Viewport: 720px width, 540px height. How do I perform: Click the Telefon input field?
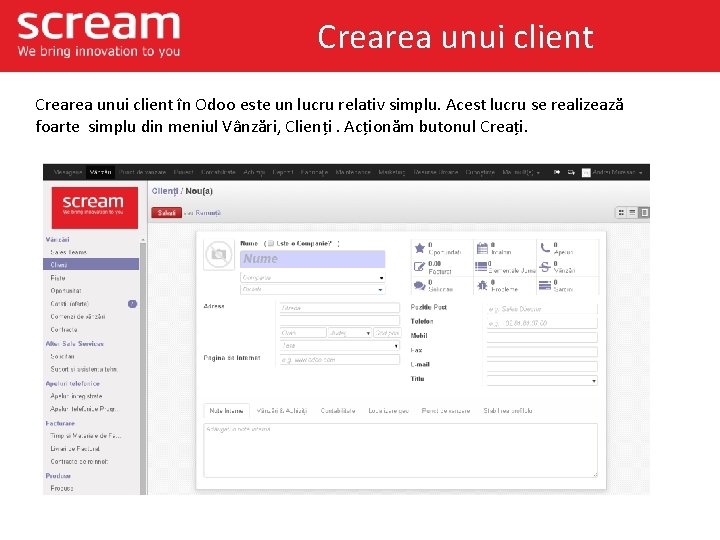tap(542, 323)
